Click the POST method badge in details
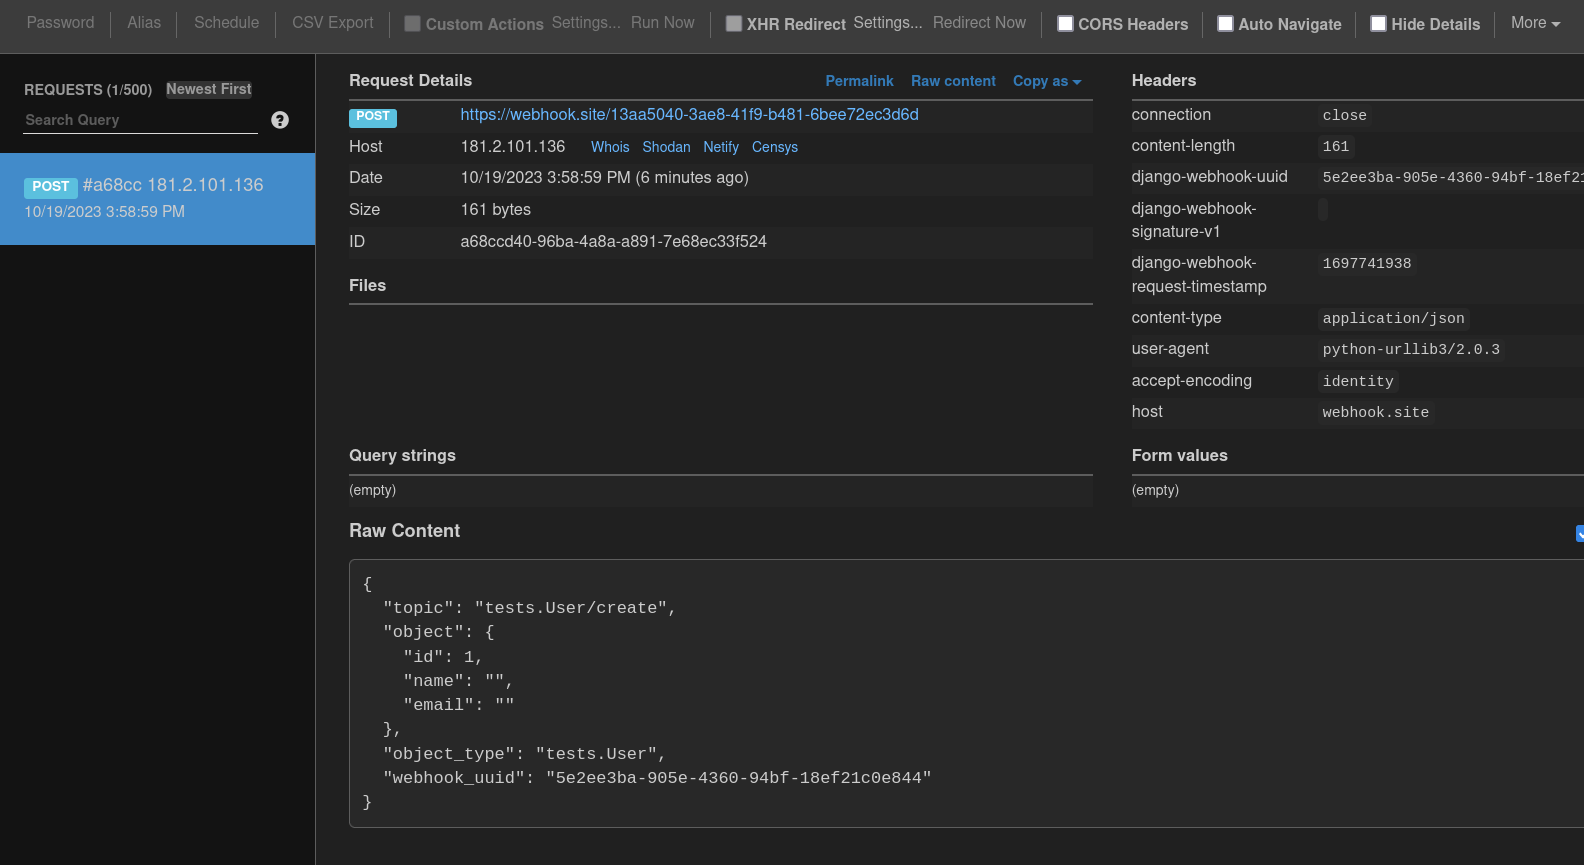The image size is (1584, 865). [373, 117]
